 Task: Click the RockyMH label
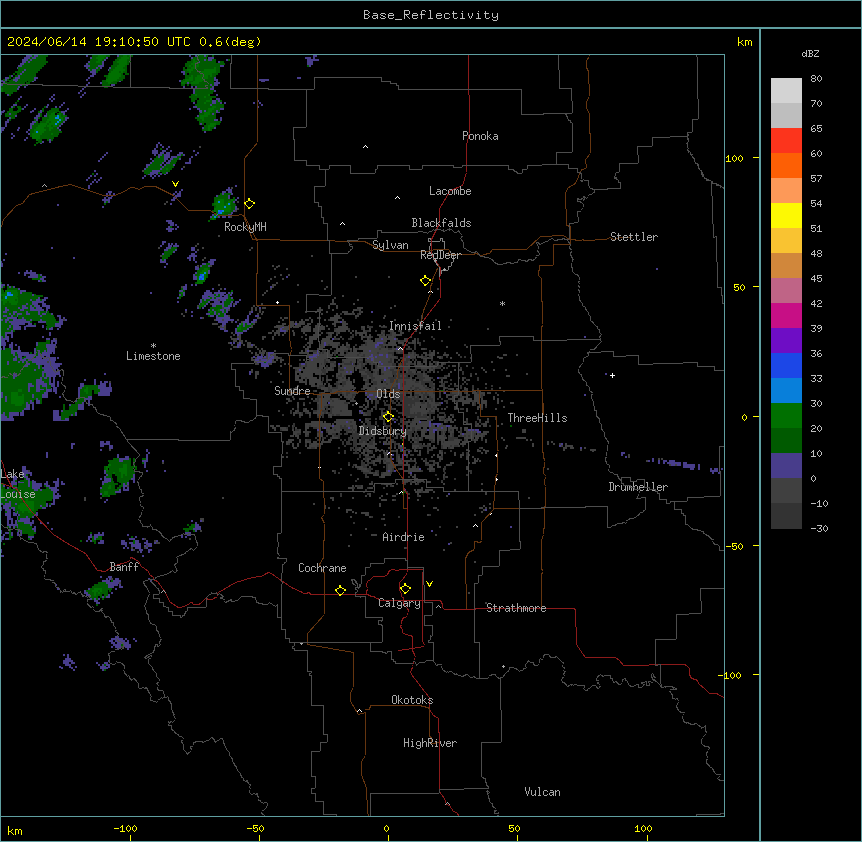click(245, 227)
